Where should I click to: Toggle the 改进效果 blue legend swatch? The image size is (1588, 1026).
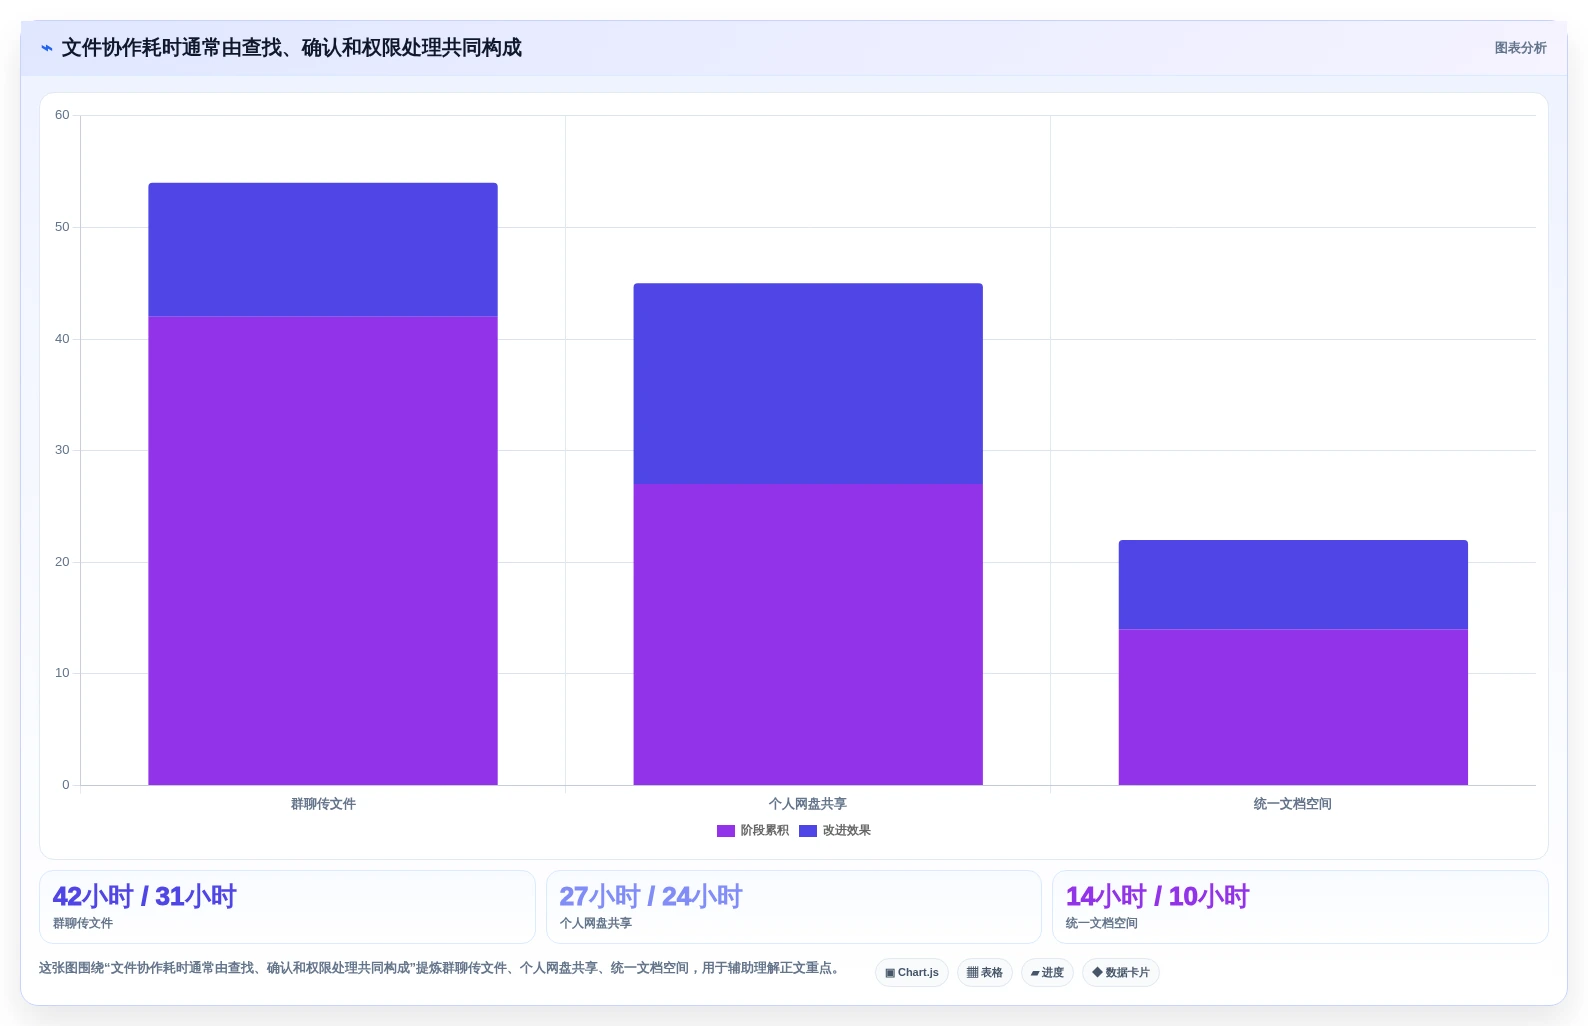[808, 831]
